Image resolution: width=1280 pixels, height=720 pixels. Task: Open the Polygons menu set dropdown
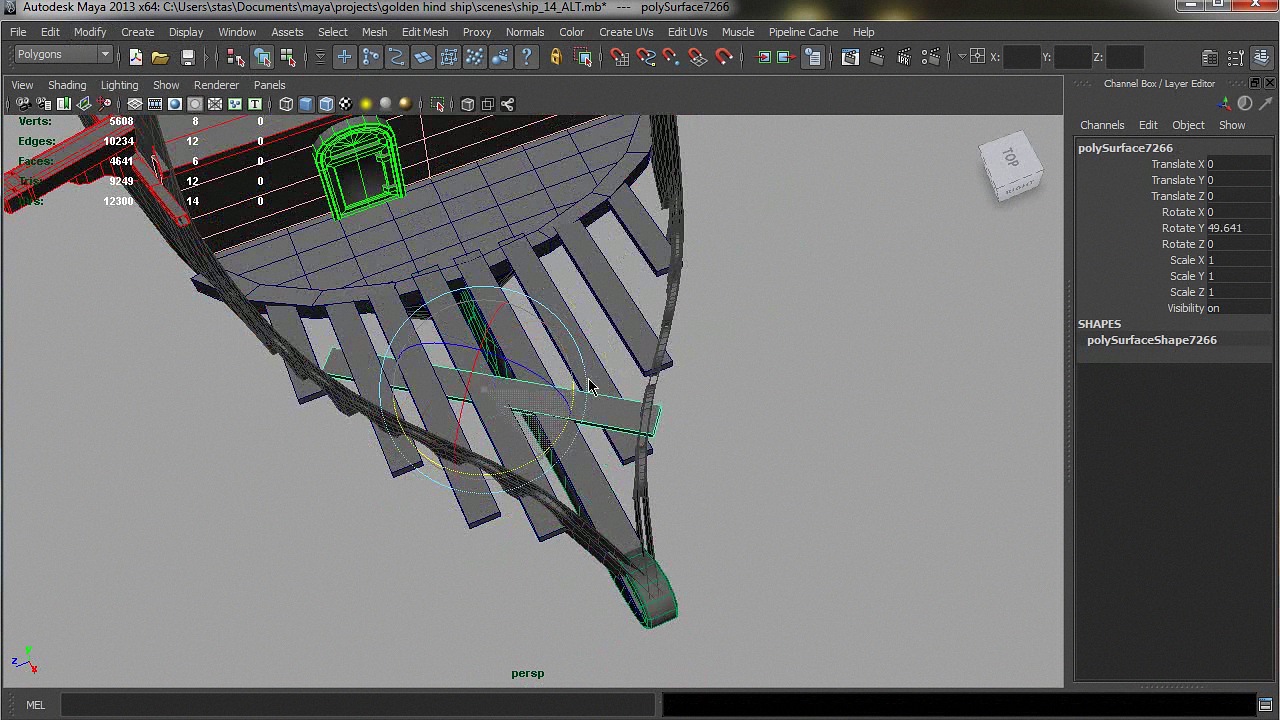(63, 55)
